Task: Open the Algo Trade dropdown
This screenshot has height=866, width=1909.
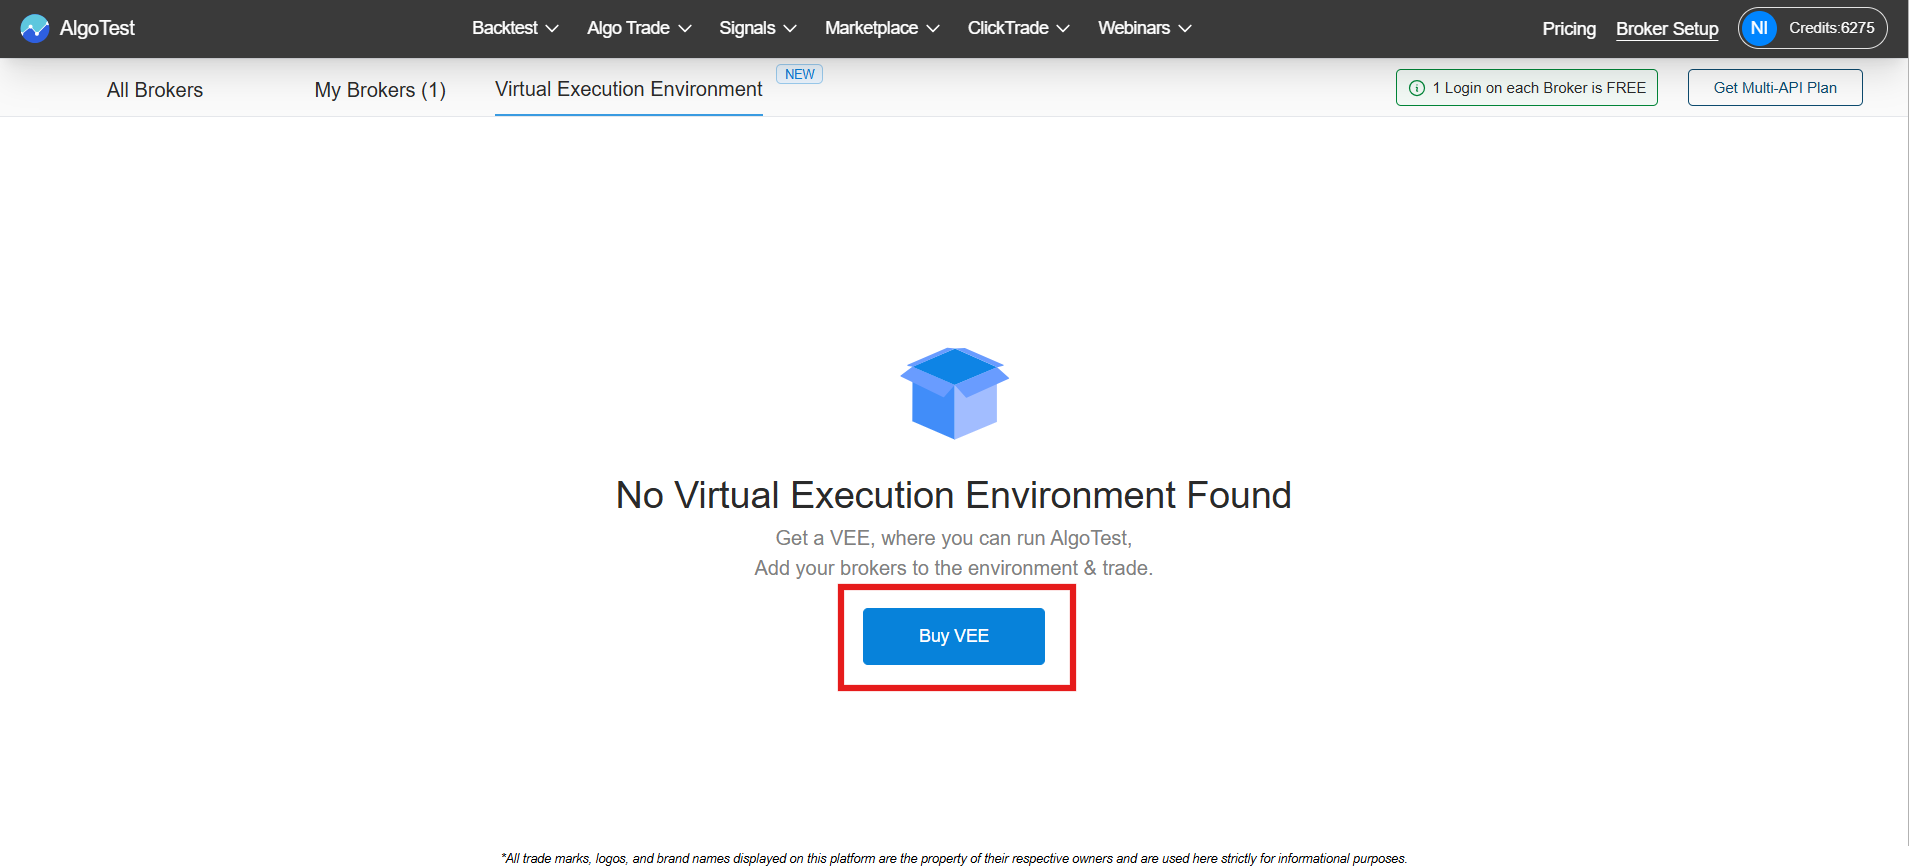Action: [638, 28]
